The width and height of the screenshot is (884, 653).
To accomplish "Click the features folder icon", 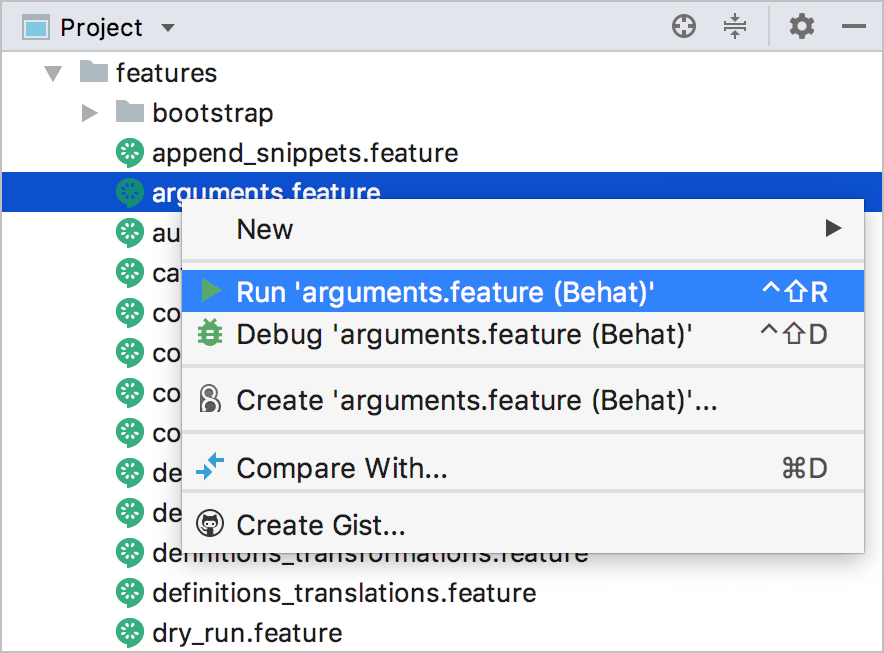I will [94, 72].
